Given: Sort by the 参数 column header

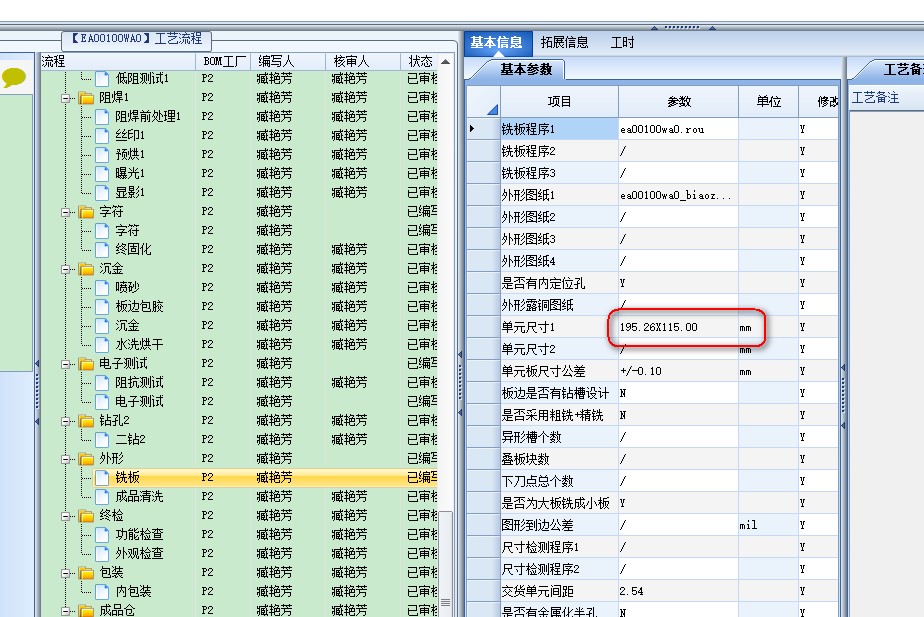Looking at the screenshot, I should (678, 101).
